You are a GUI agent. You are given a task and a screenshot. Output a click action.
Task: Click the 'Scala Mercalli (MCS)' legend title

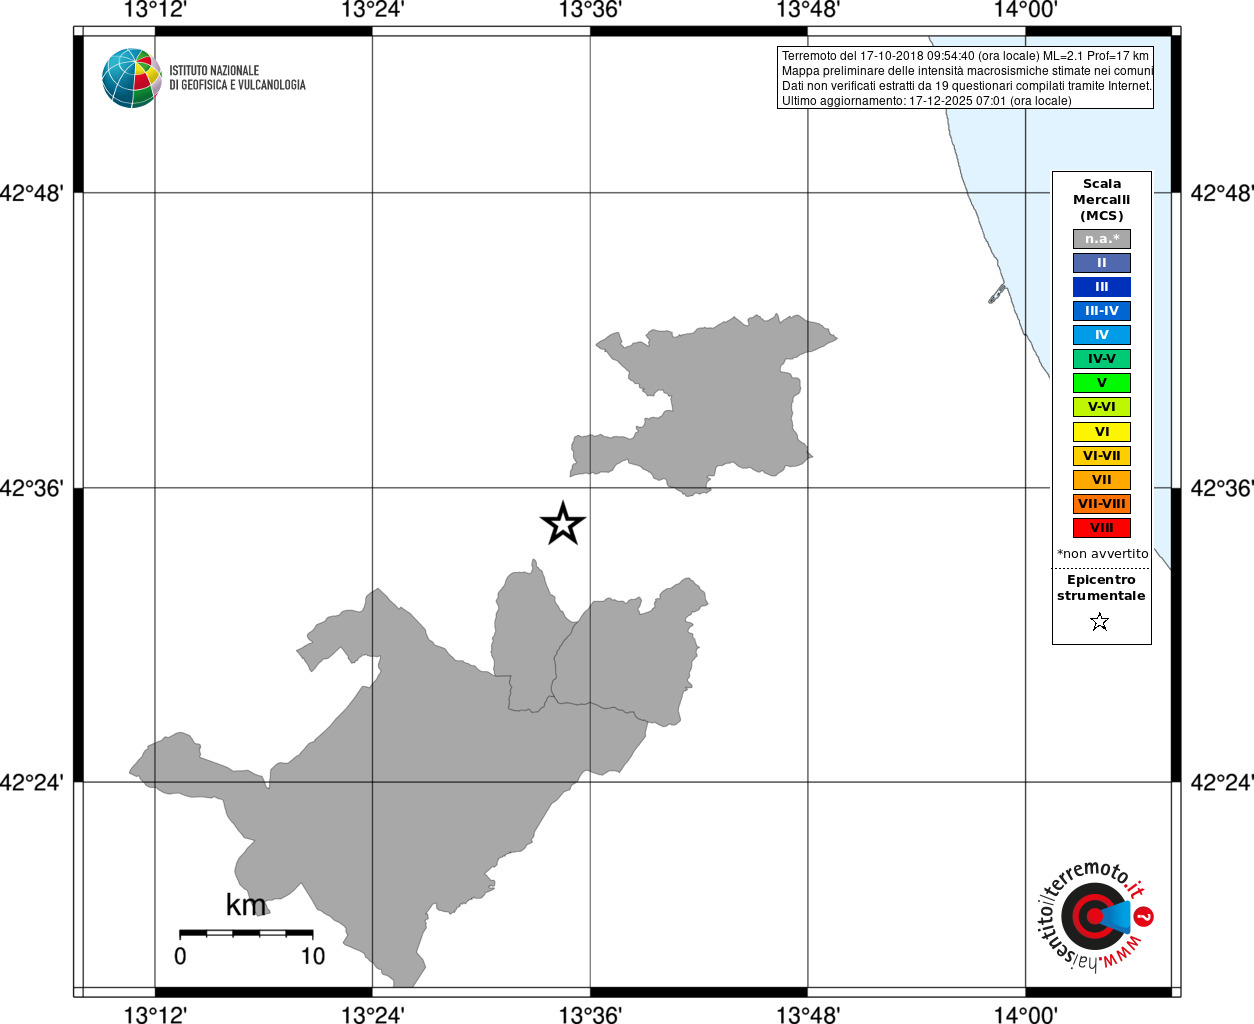1102,200
